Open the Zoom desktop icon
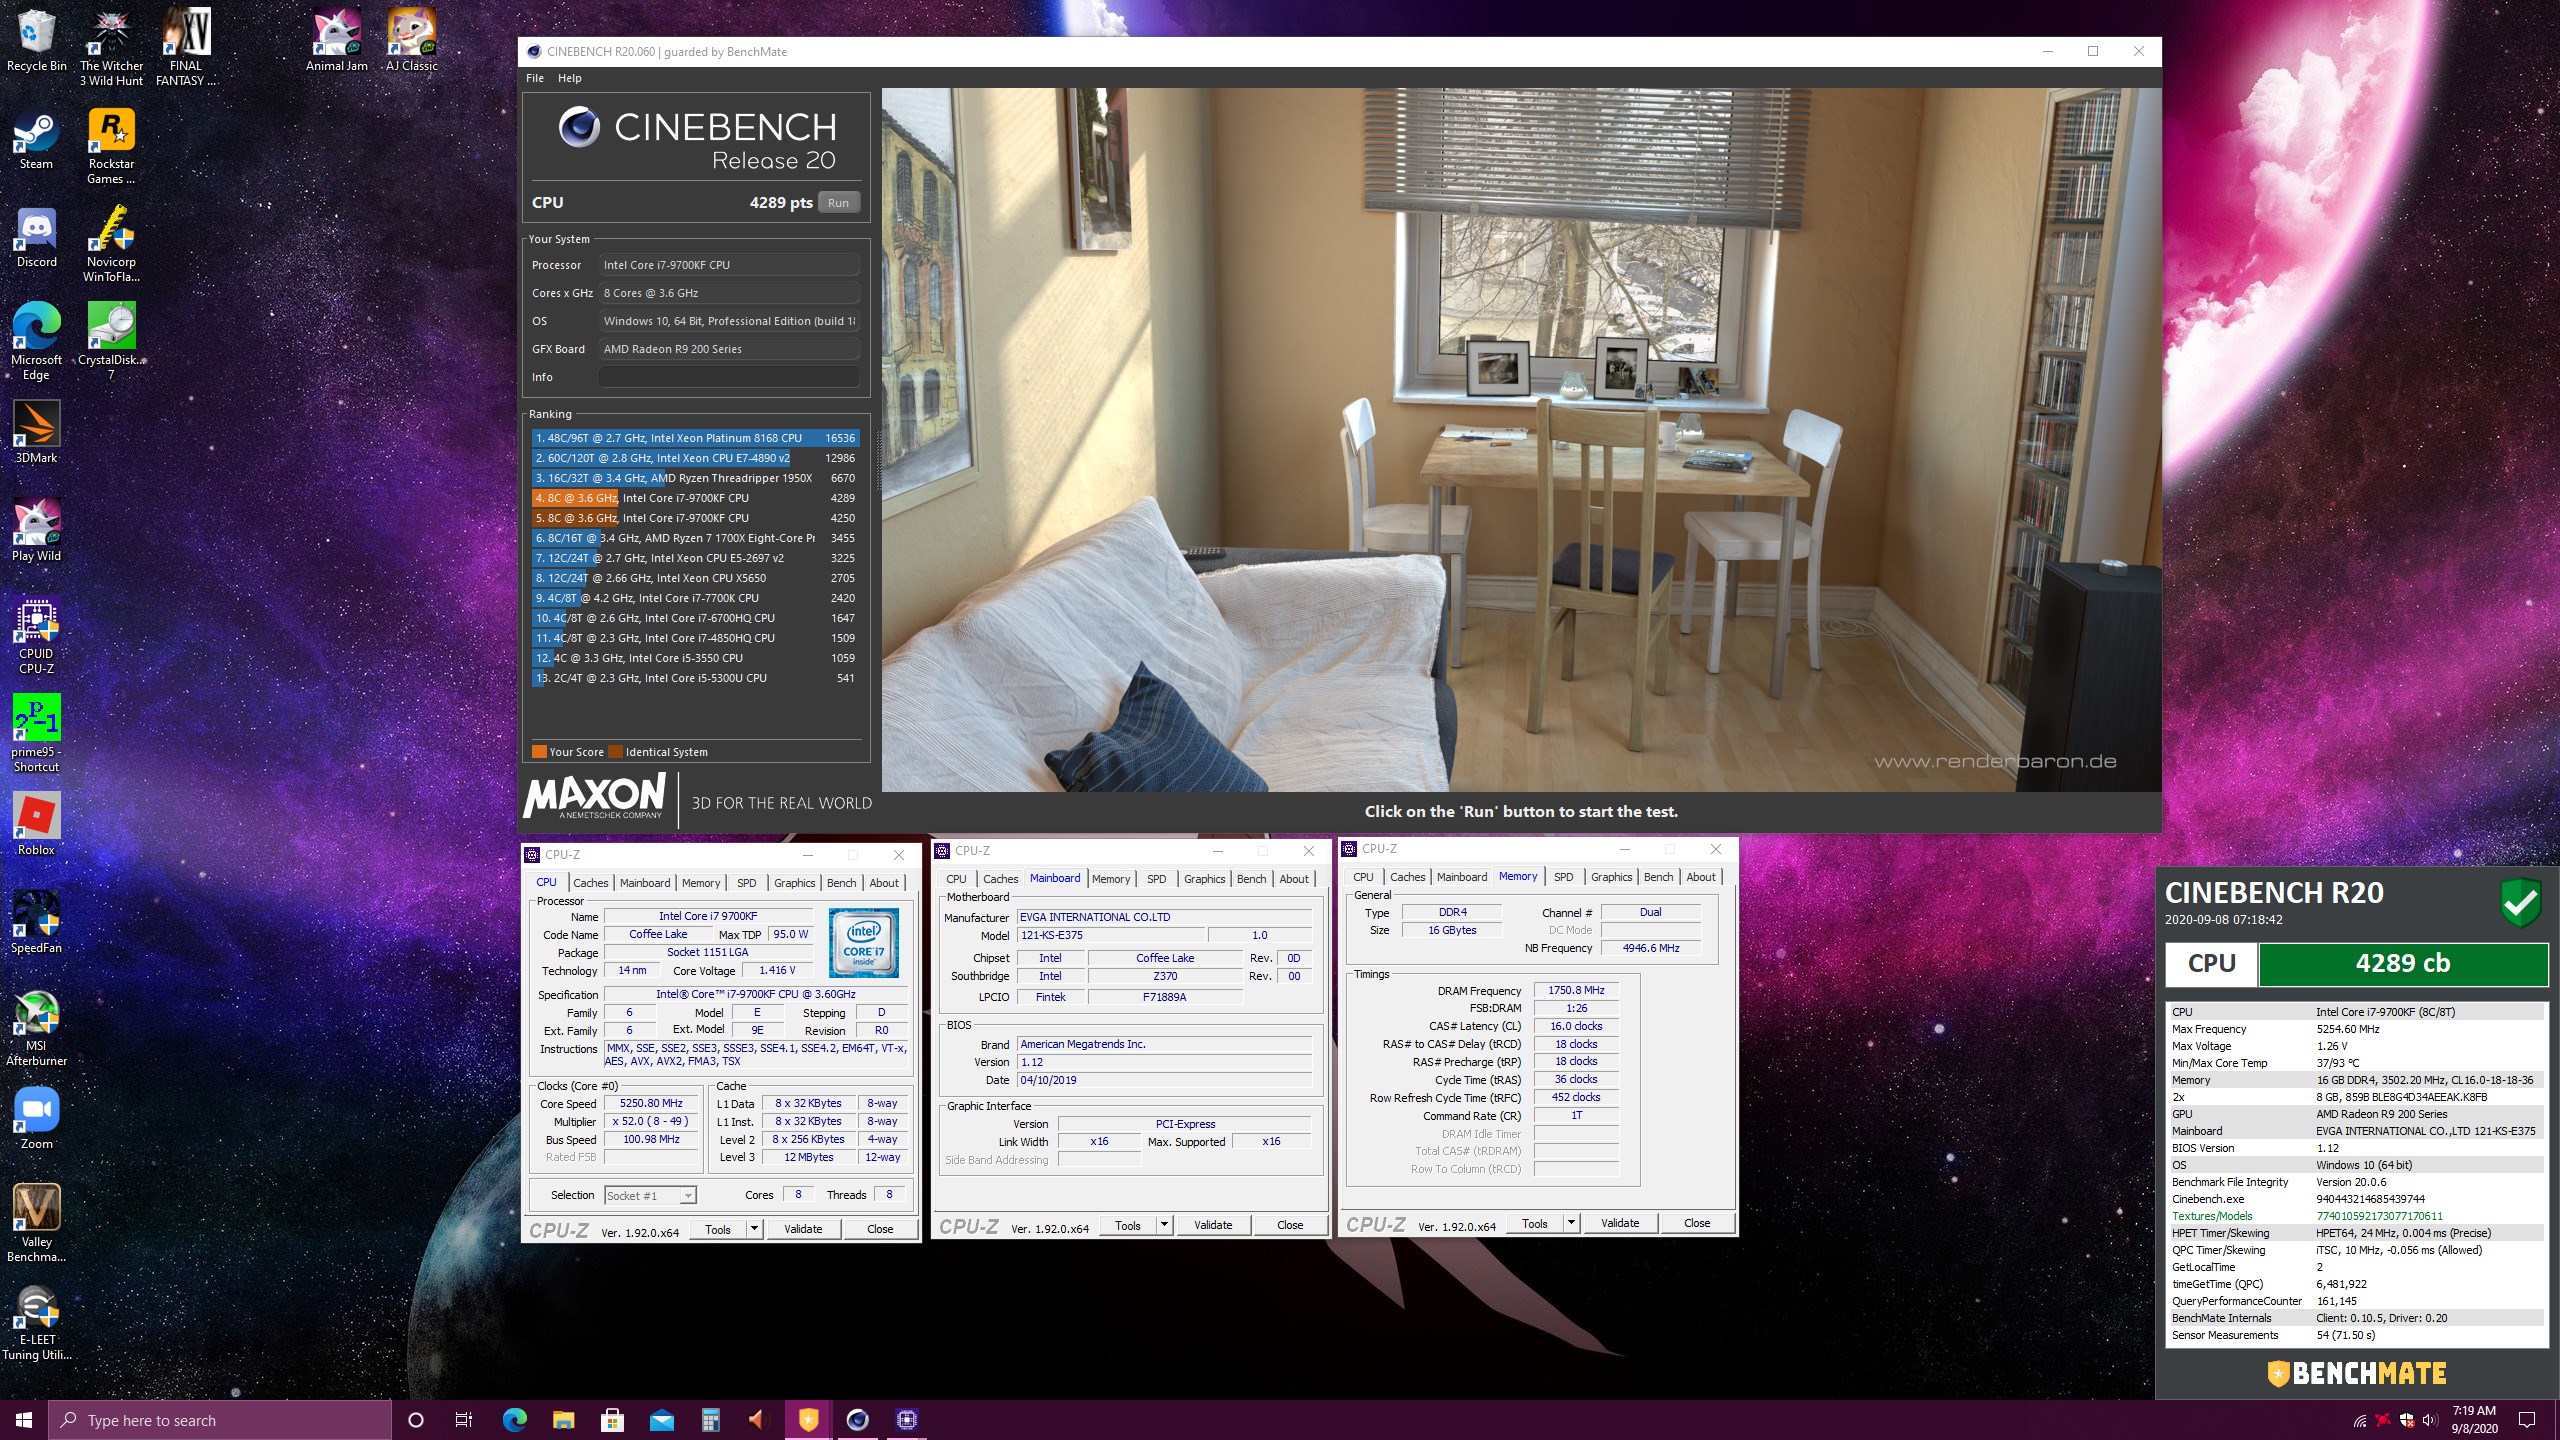 (x=36, y=1118)
